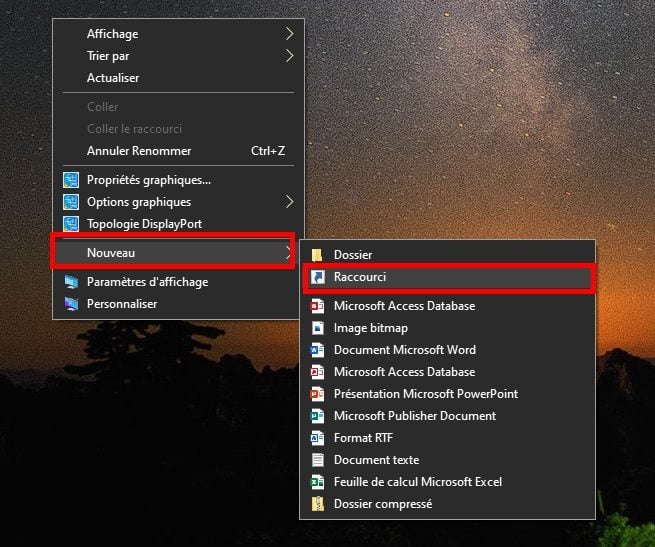Expand the Affichage submenu arrow

pos(289,34)
